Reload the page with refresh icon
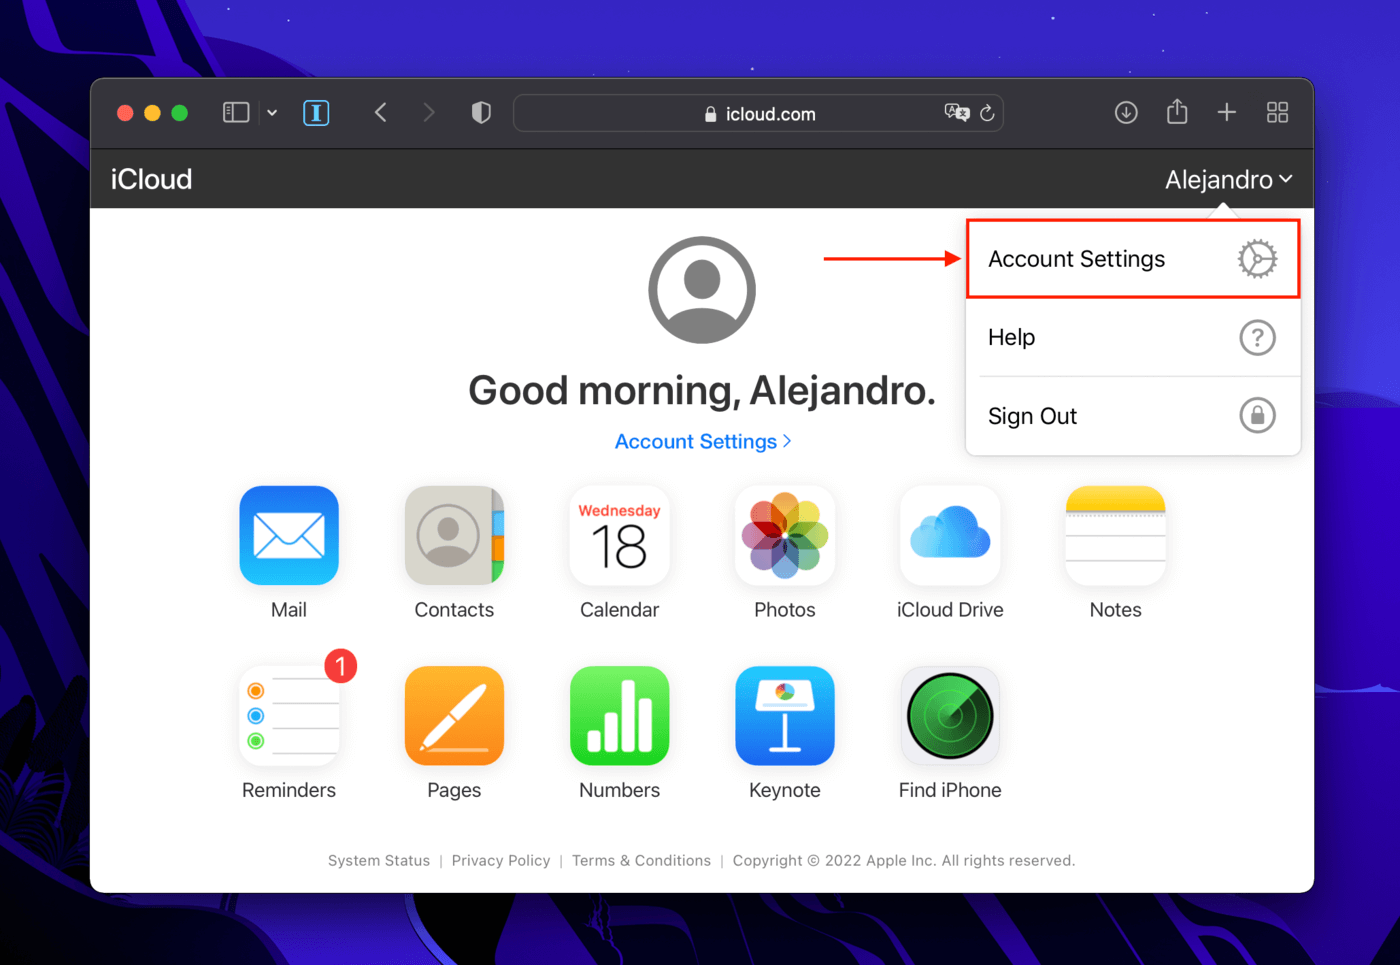The height and width of the screenshot is (965, 1400). pos(987,113)
